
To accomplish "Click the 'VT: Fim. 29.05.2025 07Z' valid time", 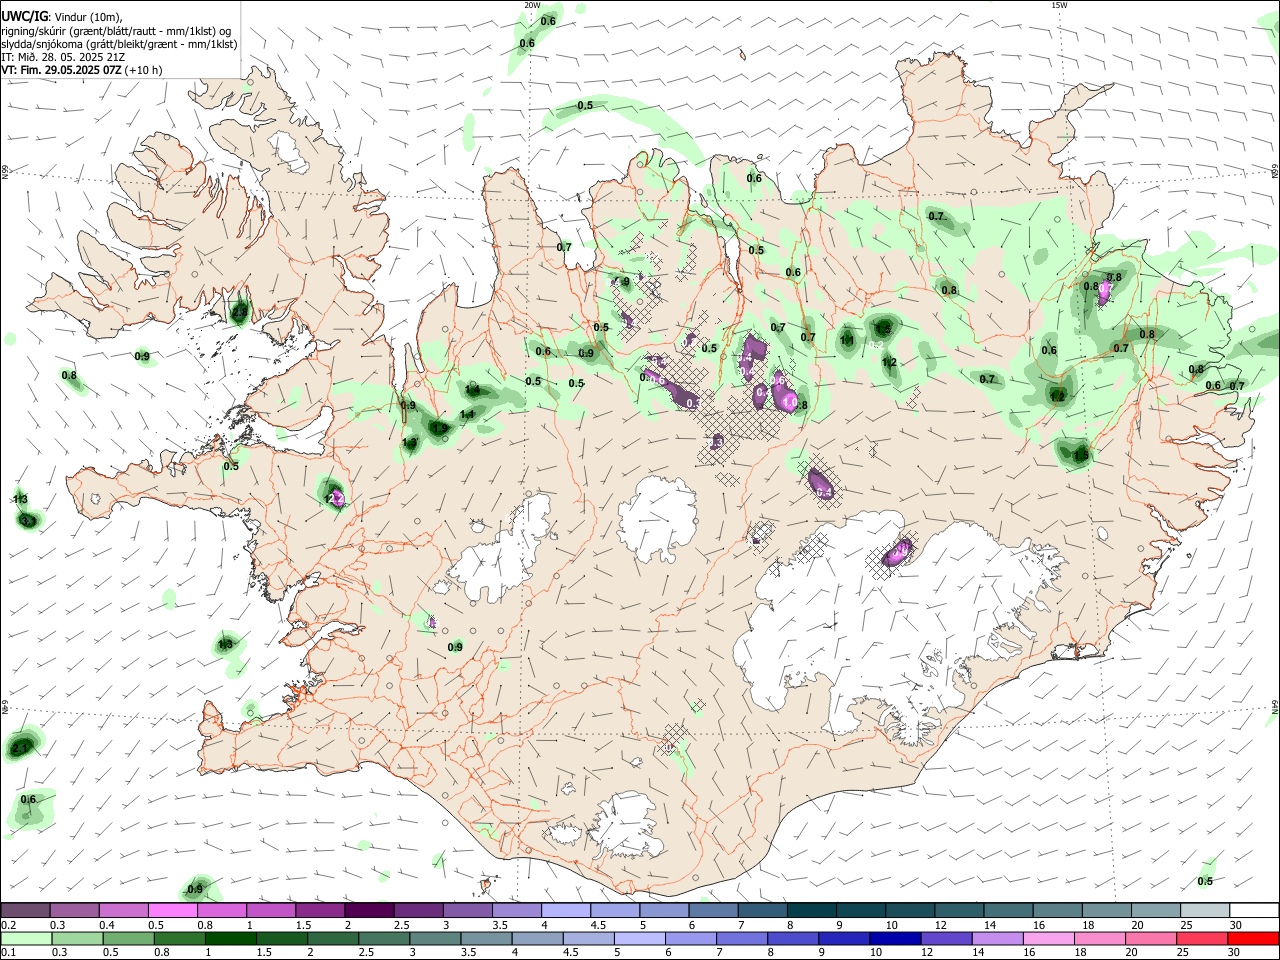I will click(64, 70).
